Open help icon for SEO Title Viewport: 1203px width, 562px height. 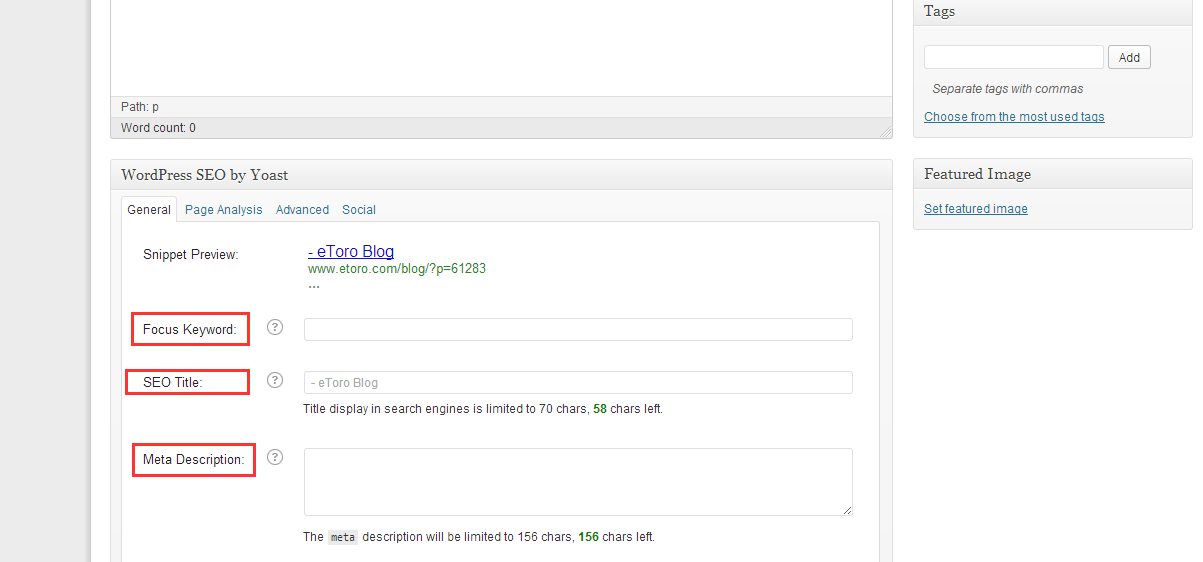(x=276, y=380)
